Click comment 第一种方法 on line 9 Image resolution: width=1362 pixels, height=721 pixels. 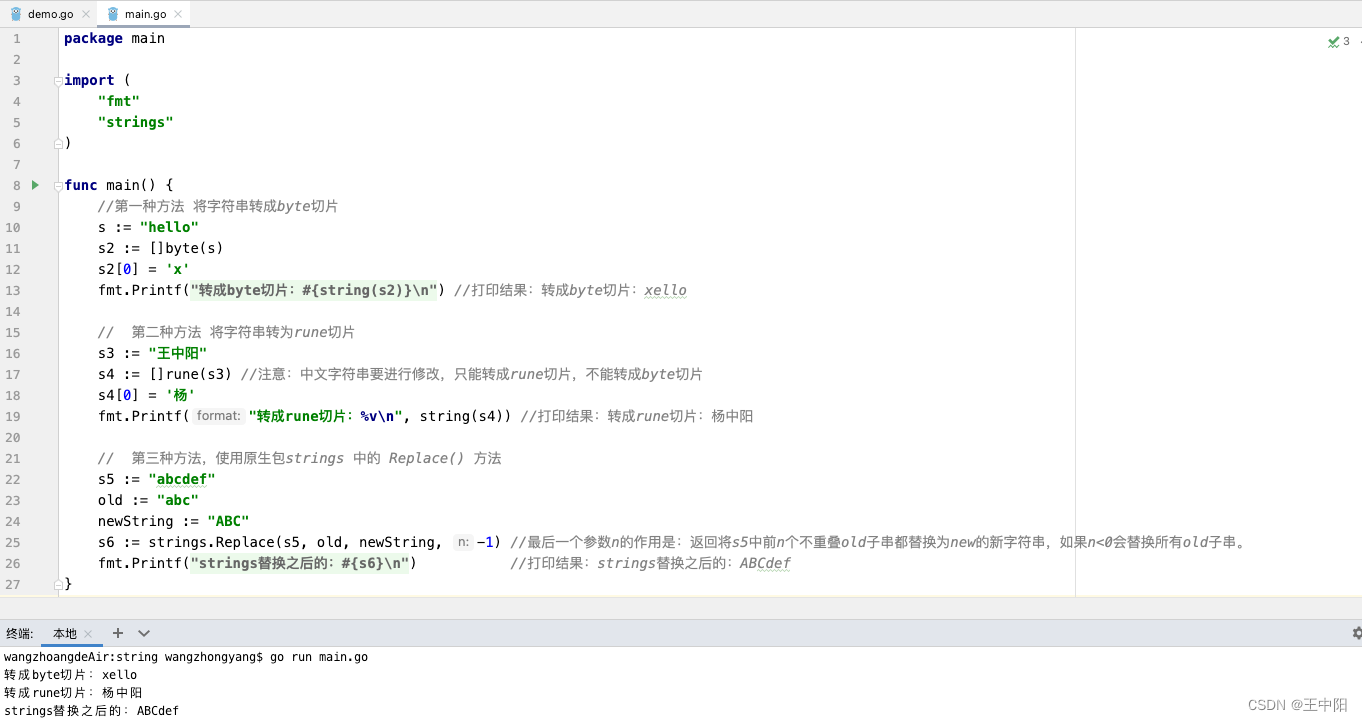(x=218, y=206)
